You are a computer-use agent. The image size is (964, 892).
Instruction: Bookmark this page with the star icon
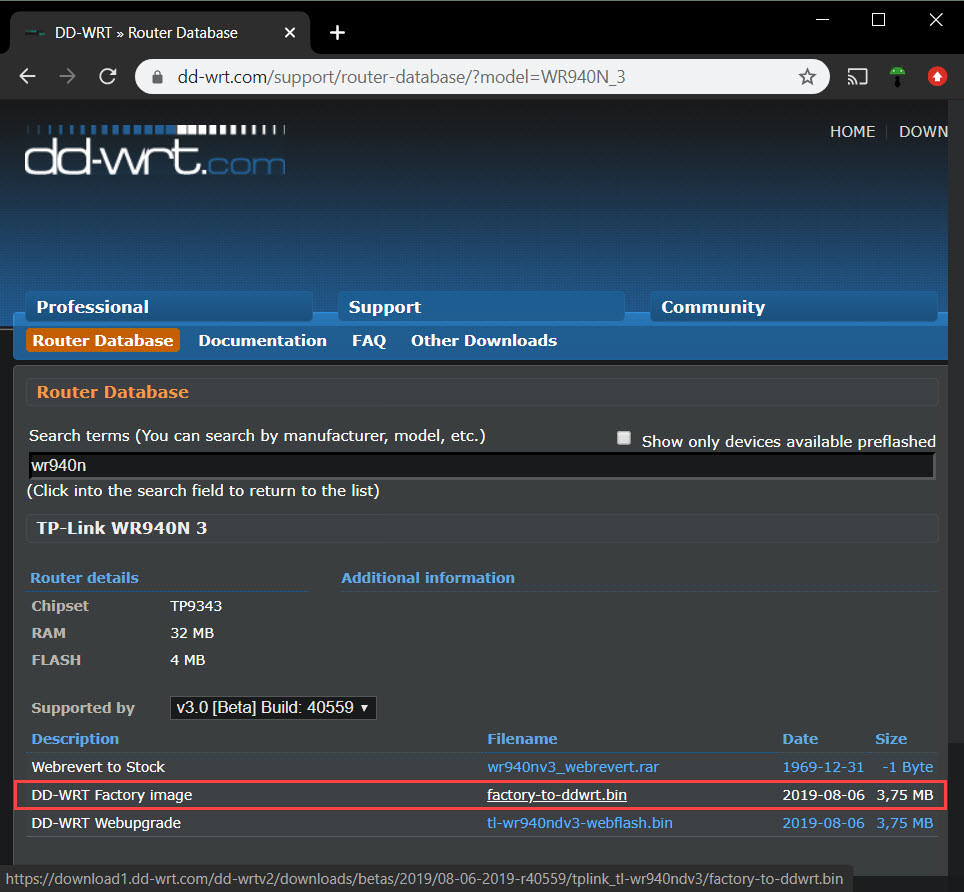point(807,77)
